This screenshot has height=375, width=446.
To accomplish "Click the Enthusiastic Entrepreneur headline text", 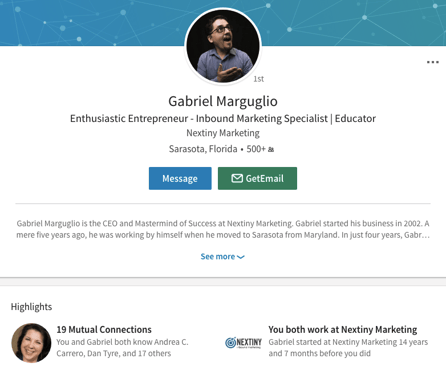I will pos(223,119).
